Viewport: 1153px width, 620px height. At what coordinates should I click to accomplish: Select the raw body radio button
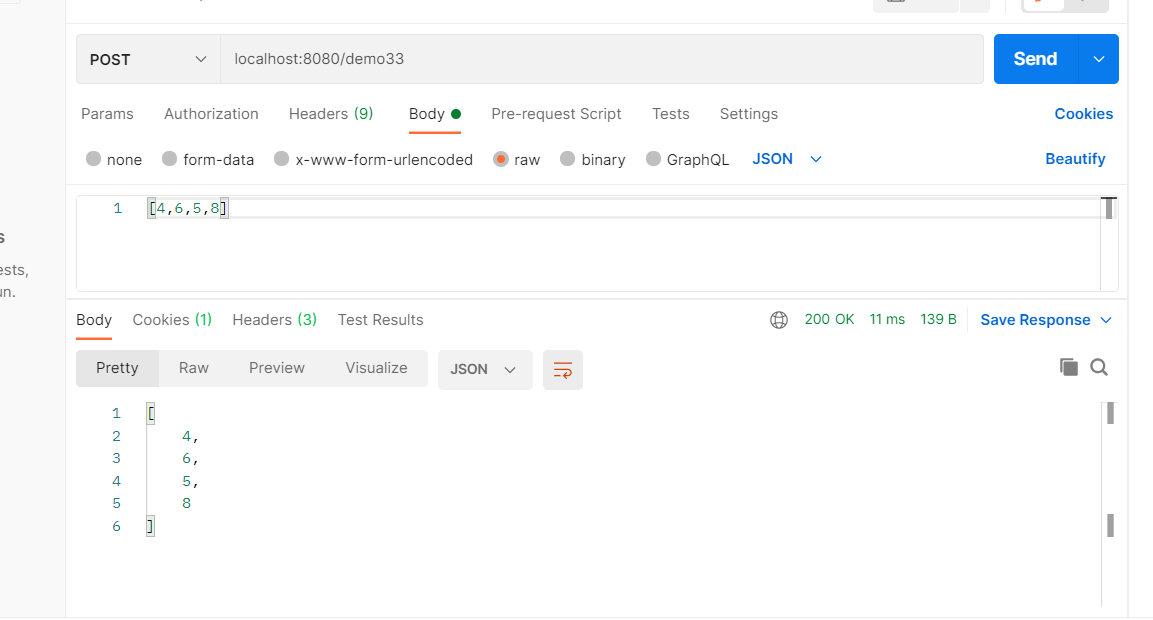click(x=501, y=159)
